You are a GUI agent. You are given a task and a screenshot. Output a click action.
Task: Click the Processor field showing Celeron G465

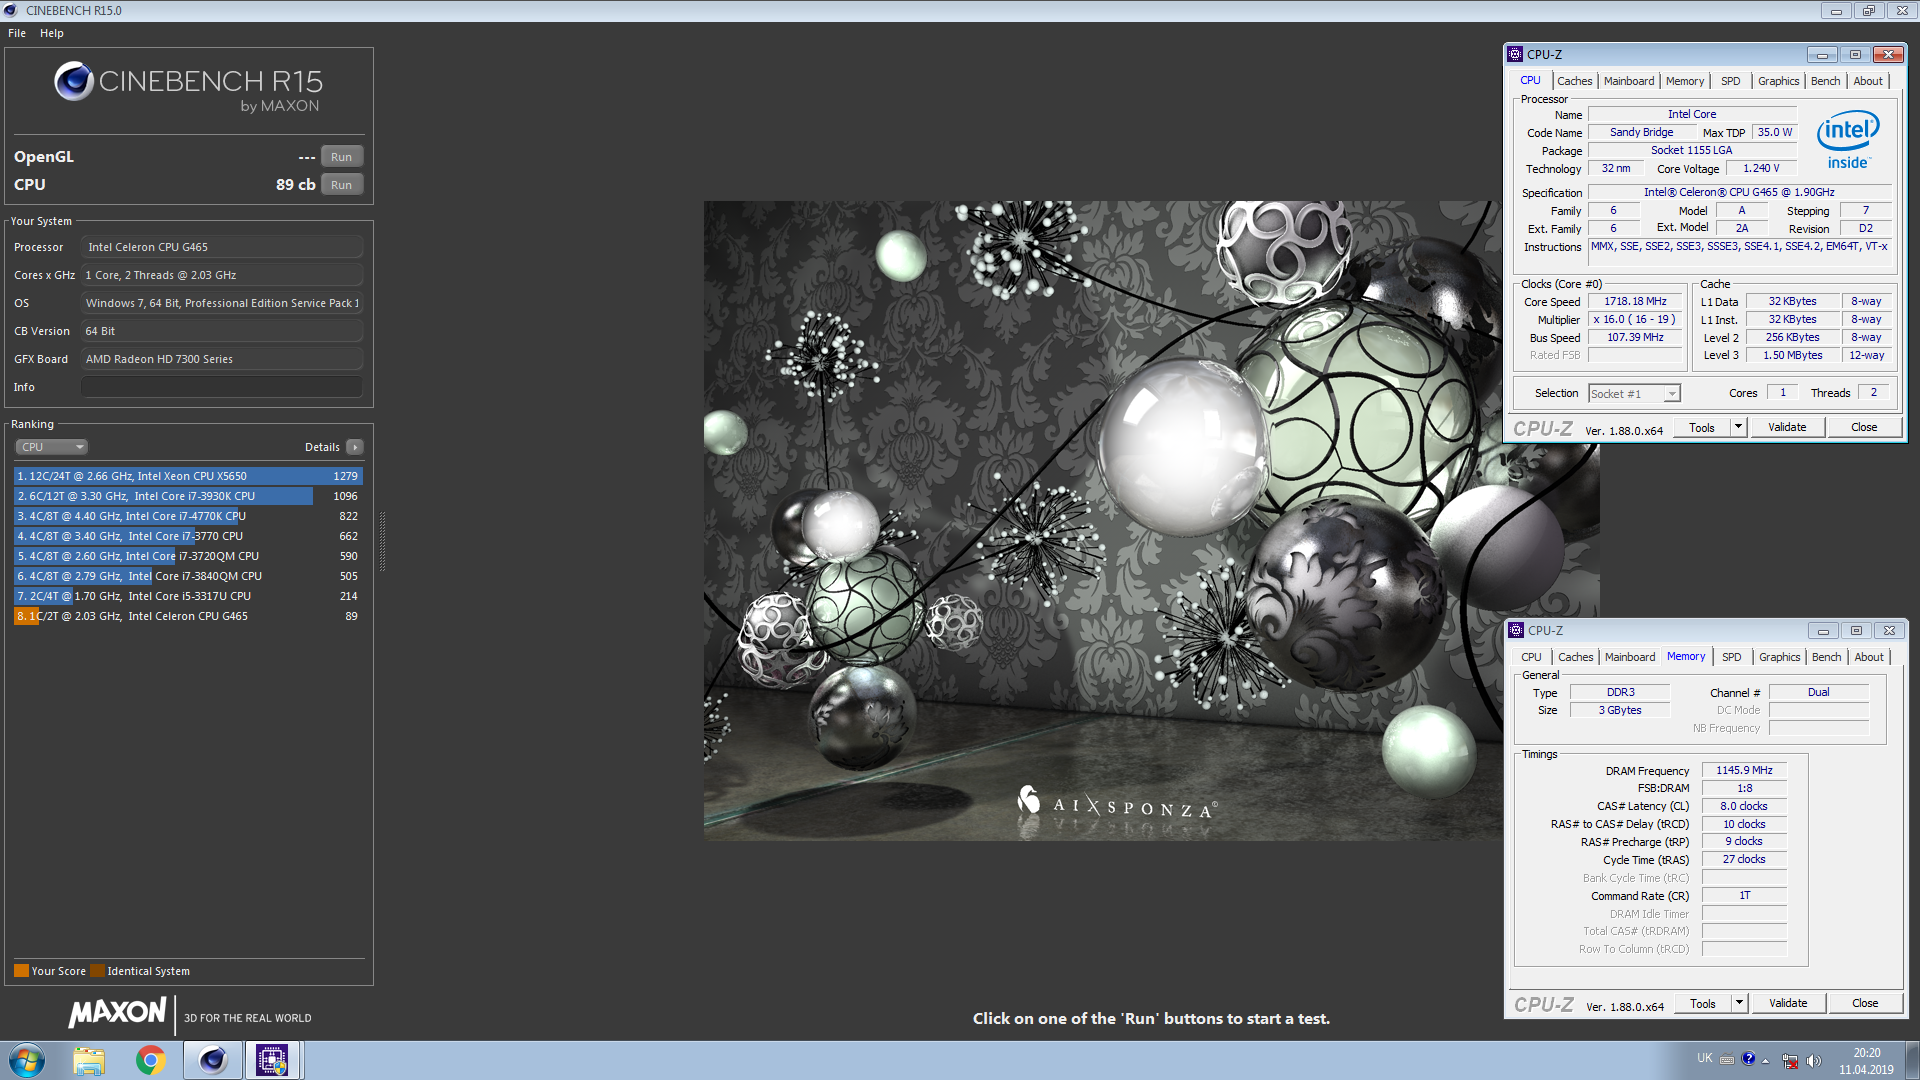[x=221, y=247]
